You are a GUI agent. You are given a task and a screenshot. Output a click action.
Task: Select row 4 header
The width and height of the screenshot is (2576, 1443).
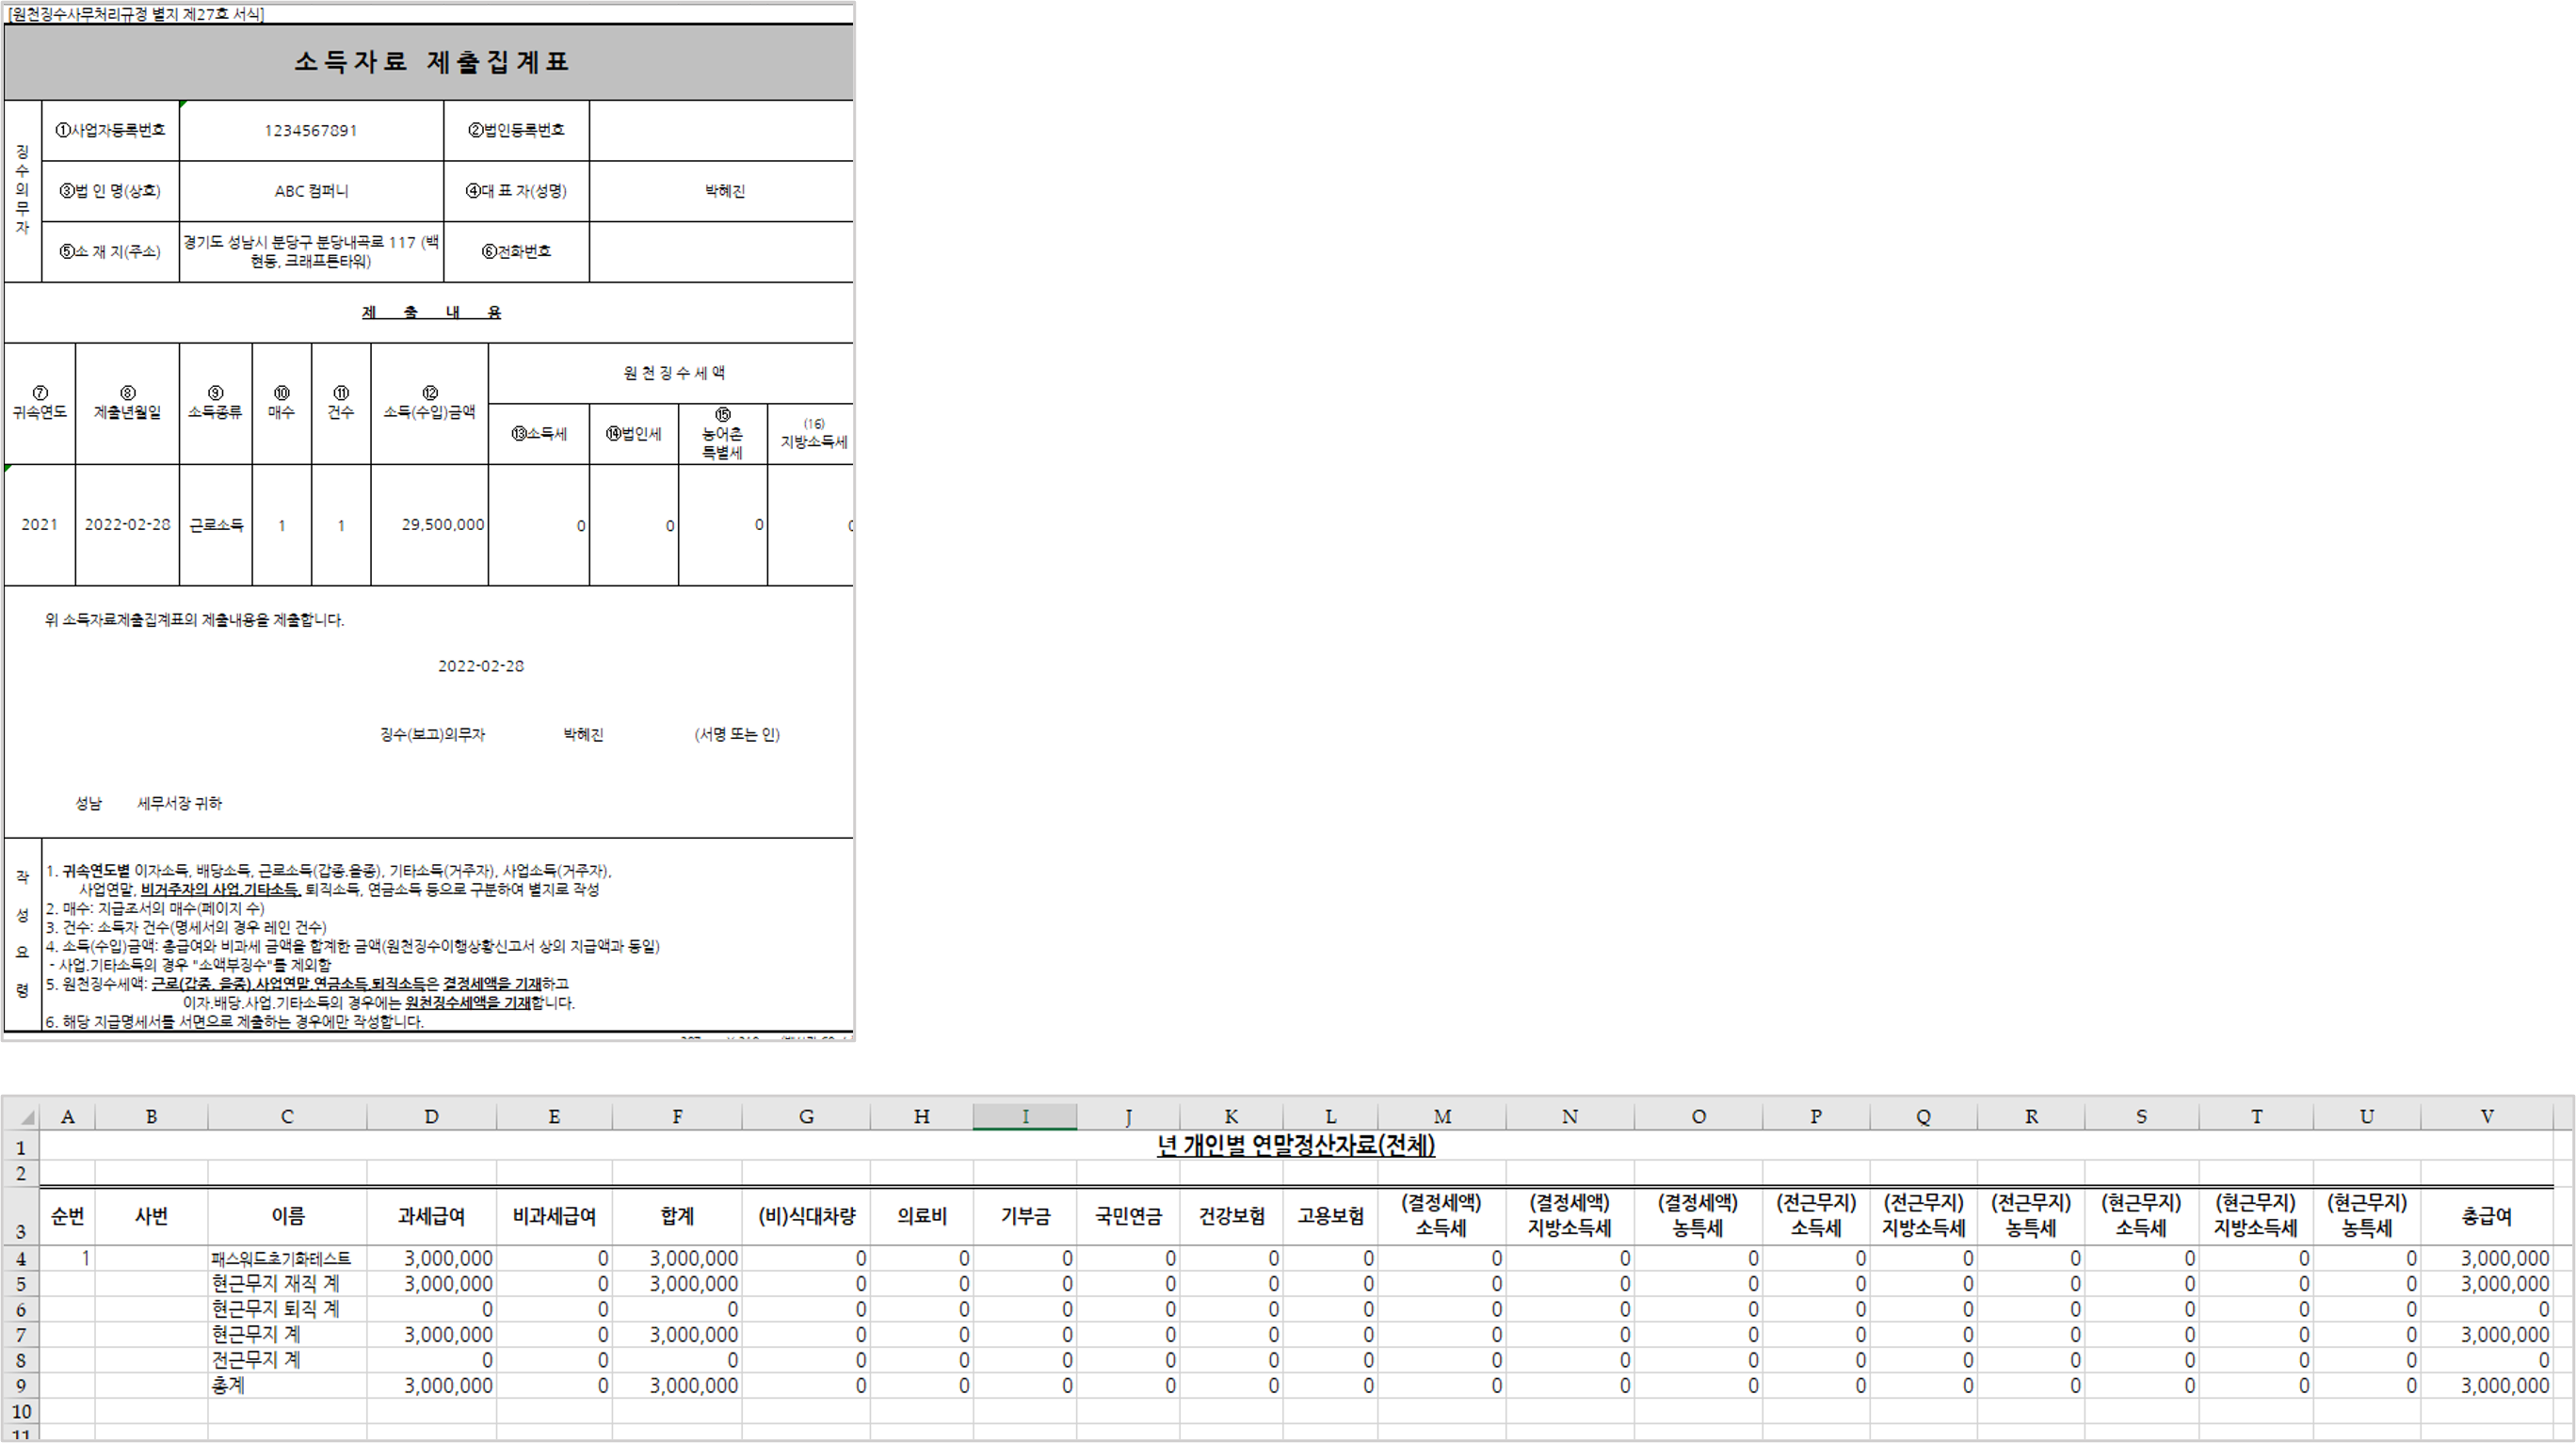(x=21, y=1259)
